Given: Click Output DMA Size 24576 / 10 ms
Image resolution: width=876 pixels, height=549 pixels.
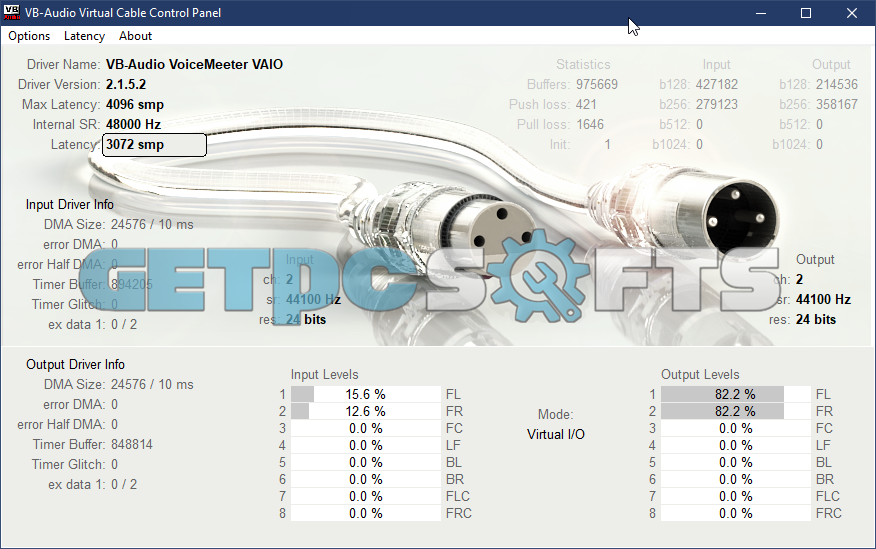Looking at the screenshot, I should click(x=152, y=384).
